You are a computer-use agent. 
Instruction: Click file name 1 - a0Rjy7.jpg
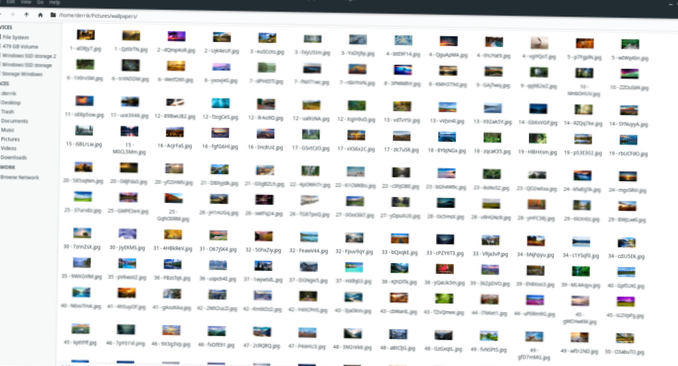click(86, 48)
